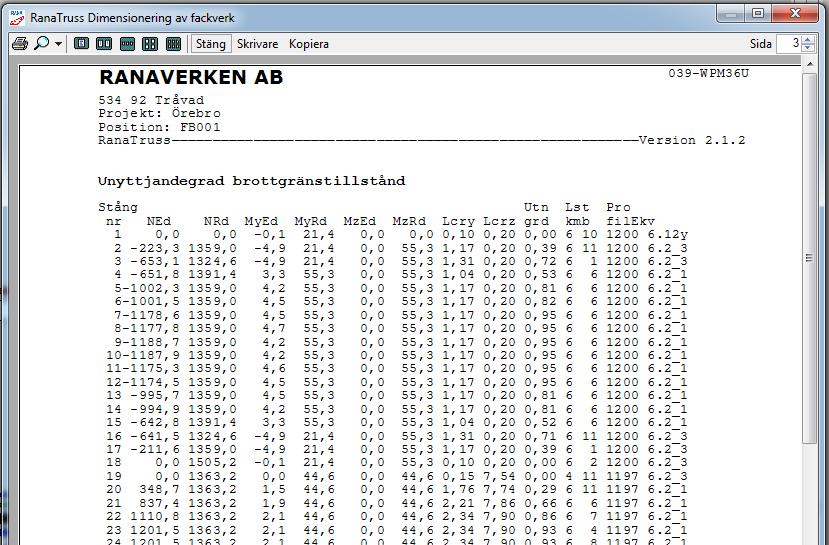Select the two page view icon
This screenshot has height=545, width=829.
point(104,44)
